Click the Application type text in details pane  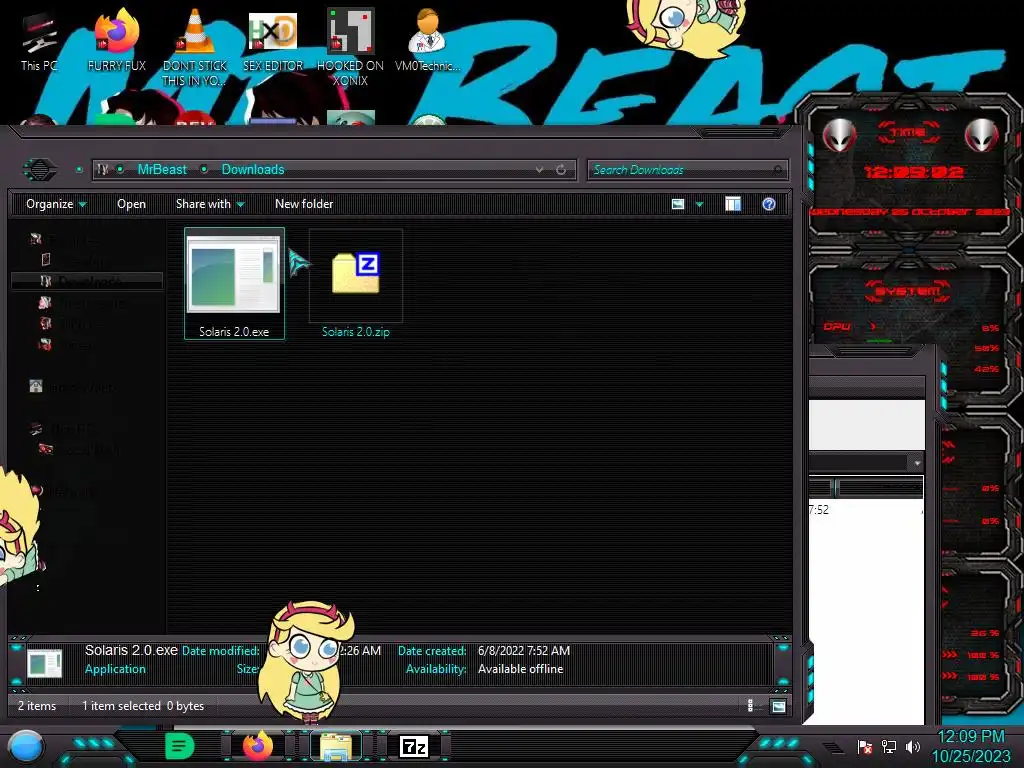[115, 669]
